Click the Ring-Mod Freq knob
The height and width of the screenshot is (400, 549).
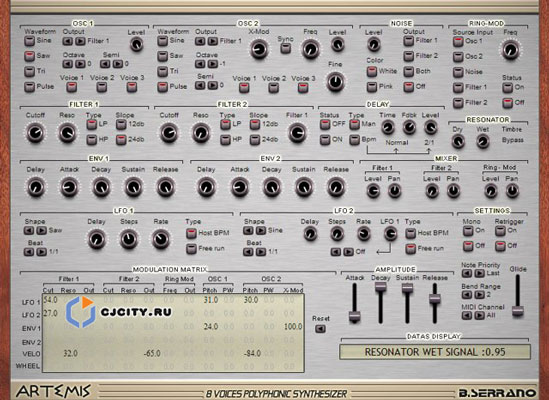[510, 49]
